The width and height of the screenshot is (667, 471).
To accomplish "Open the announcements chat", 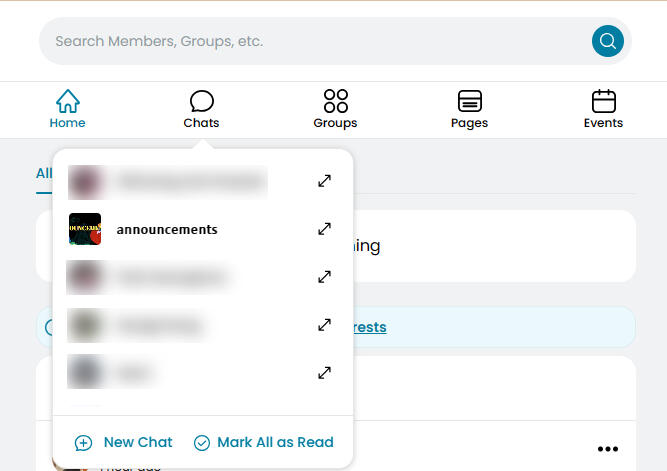I will click(167, 229).
